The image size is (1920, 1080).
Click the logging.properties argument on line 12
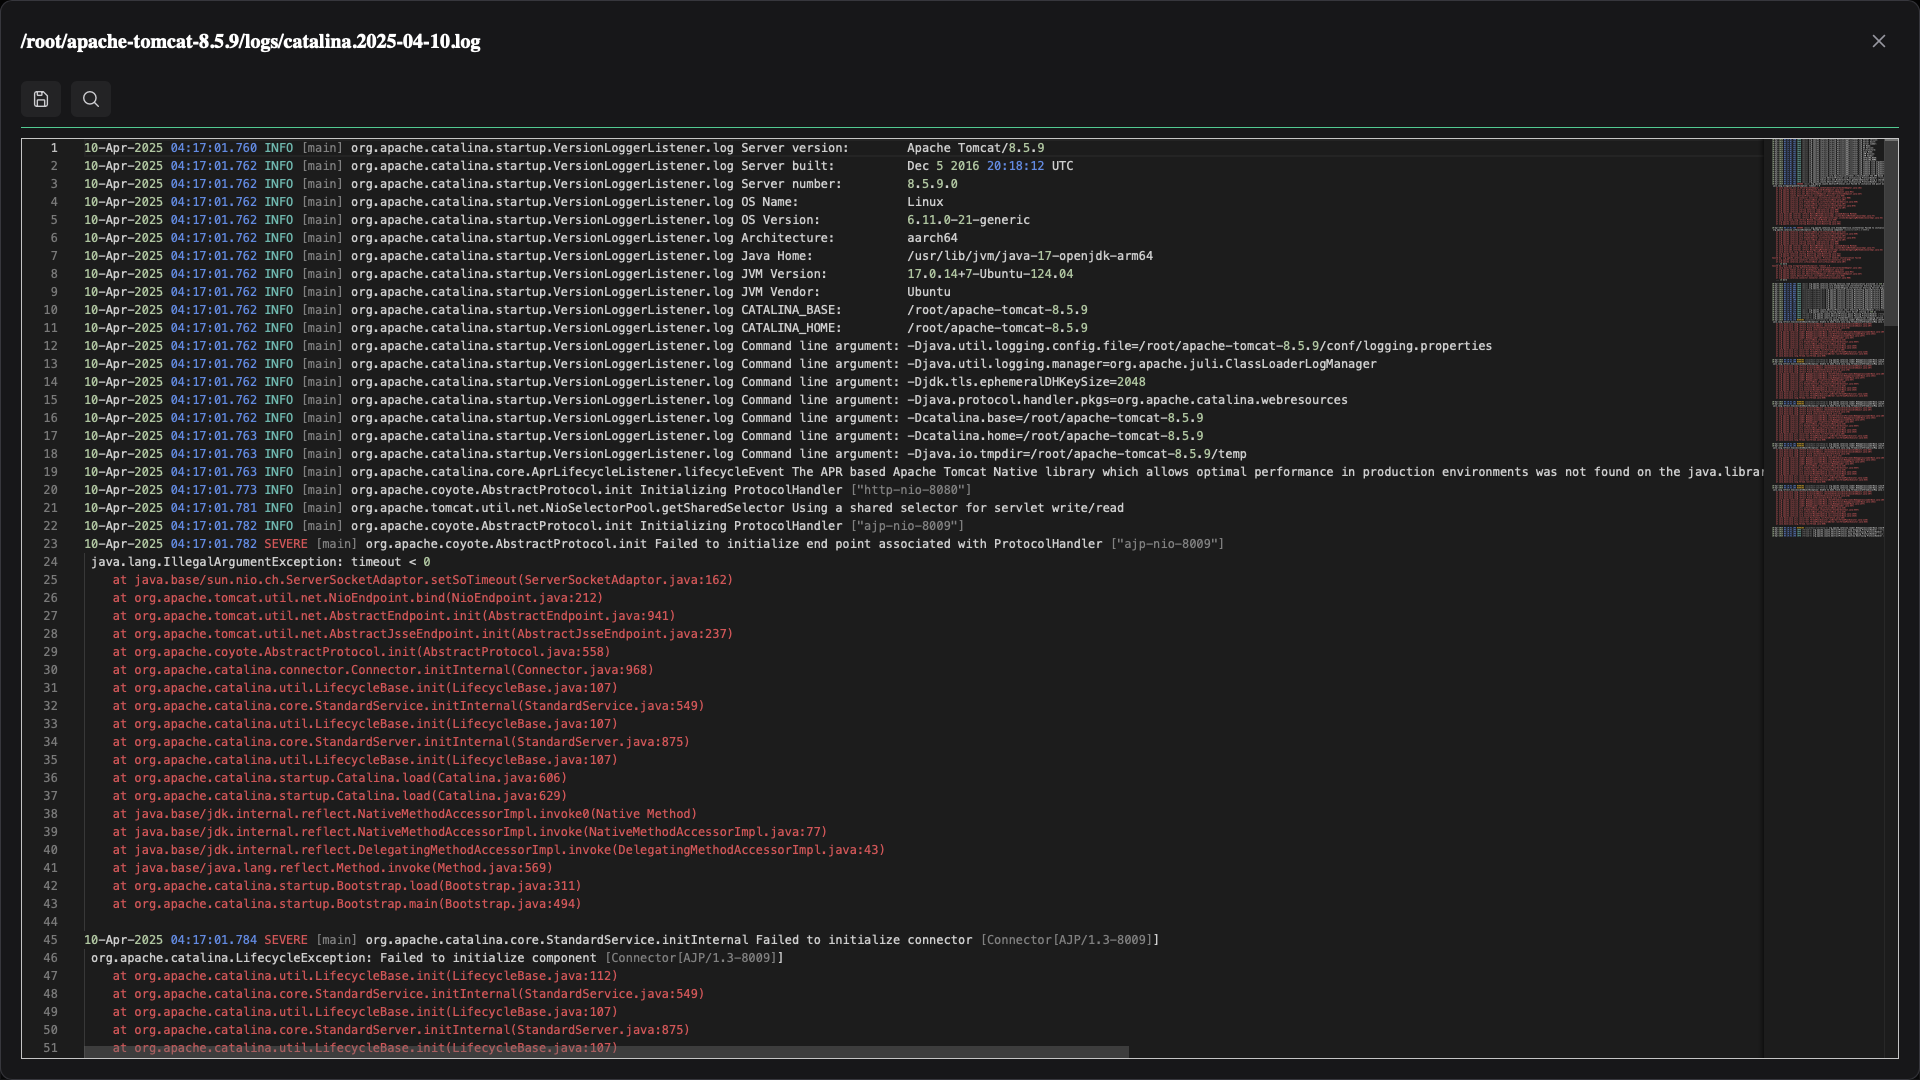coord(1199,346)
